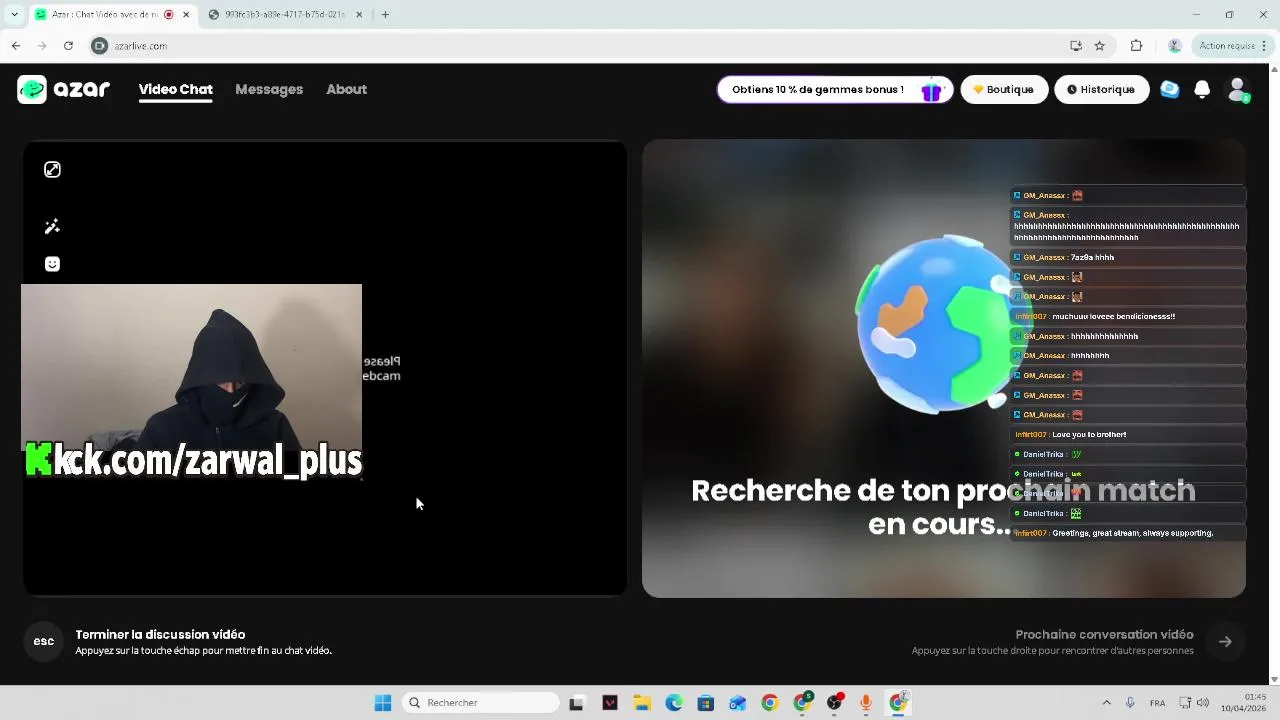Open the Chrome profile avatar
1280x720 pixels.
(1175, 46)
